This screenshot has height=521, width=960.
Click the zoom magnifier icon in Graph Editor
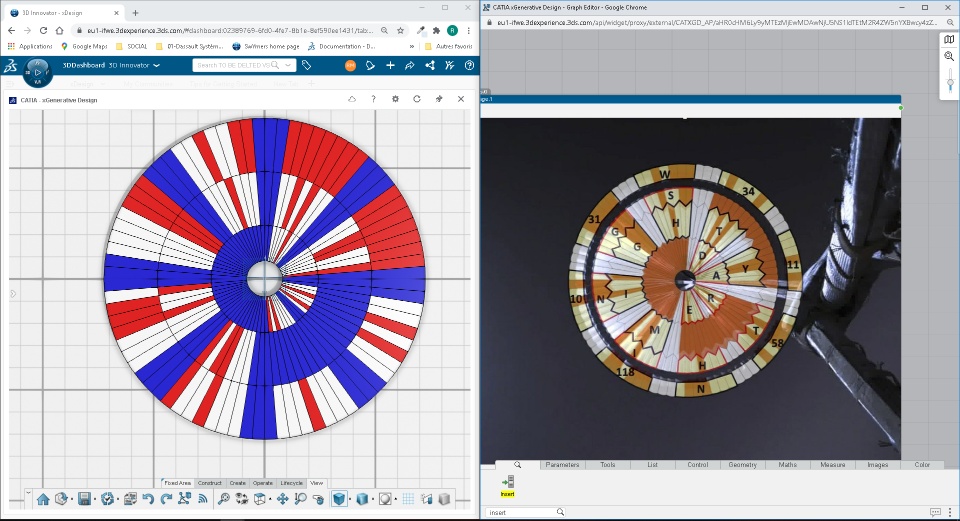point(949,56)
